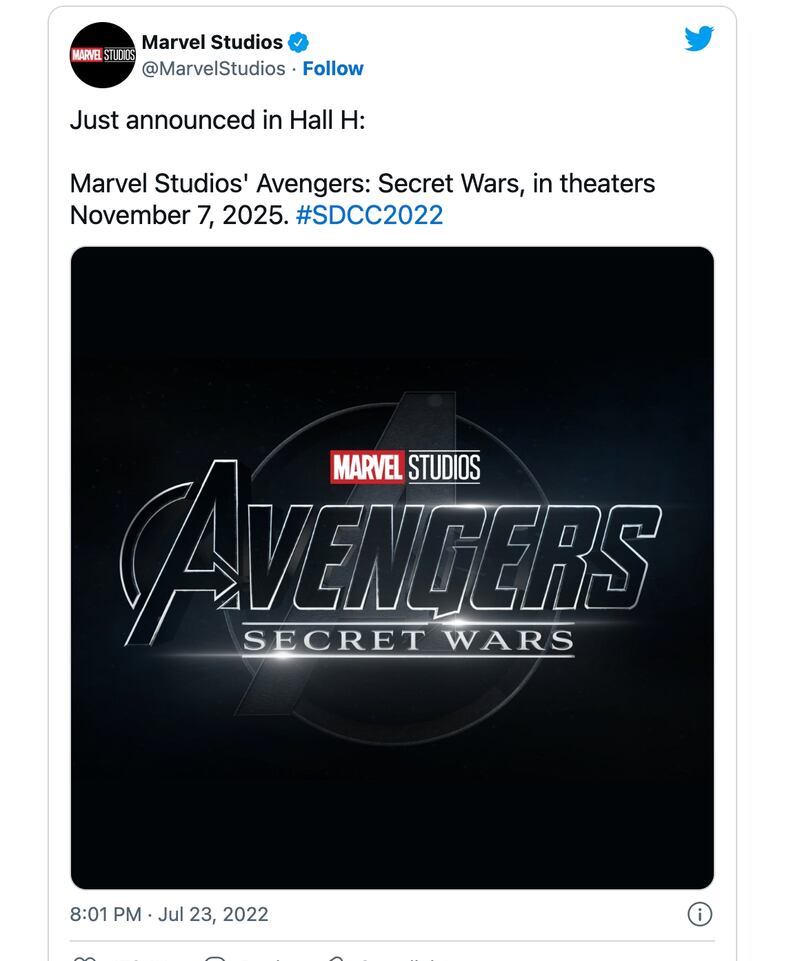Click the reply speech bubble icon

pyautogui.click(x=216, y=958)
